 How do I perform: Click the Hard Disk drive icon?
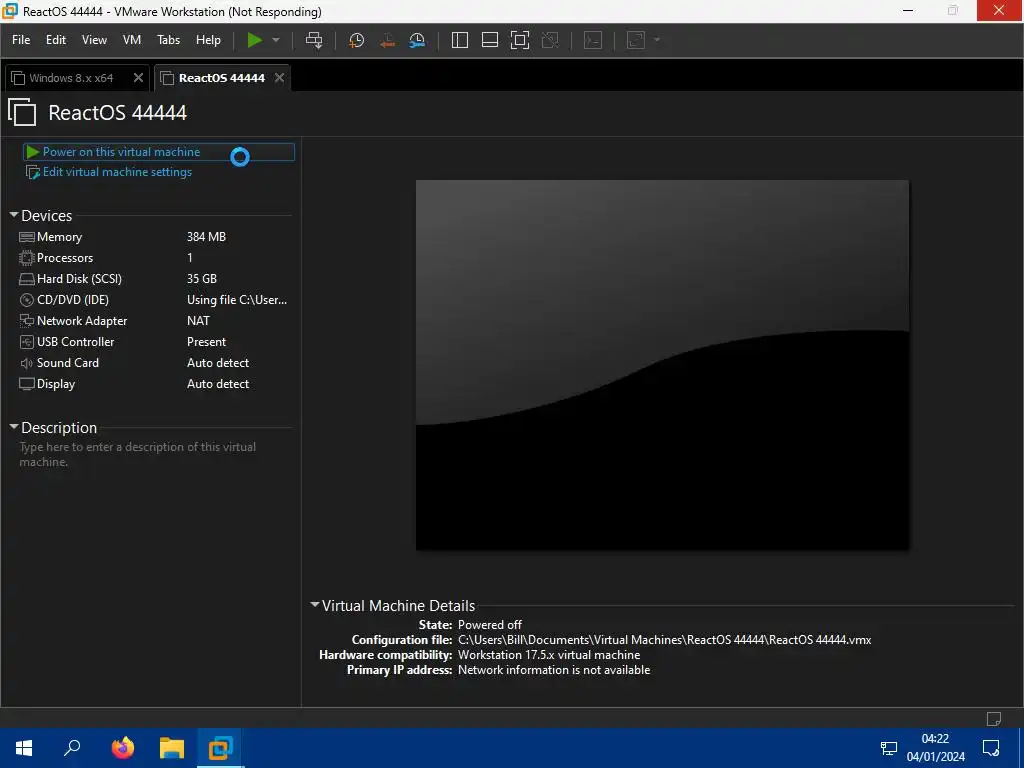[27, 279]
